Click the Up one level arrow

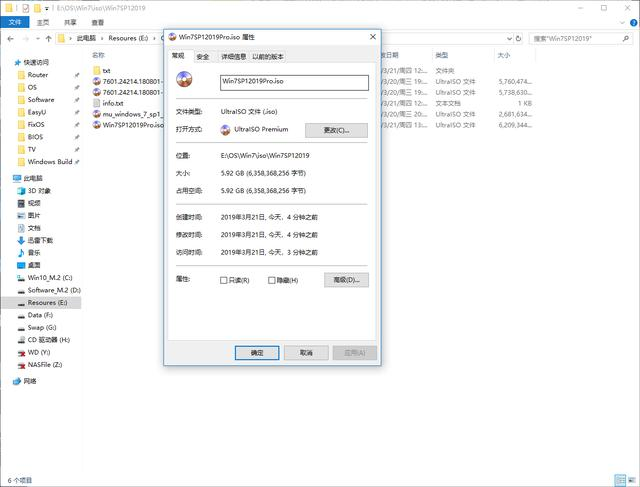pyautogui.click(x=49, y=38)
